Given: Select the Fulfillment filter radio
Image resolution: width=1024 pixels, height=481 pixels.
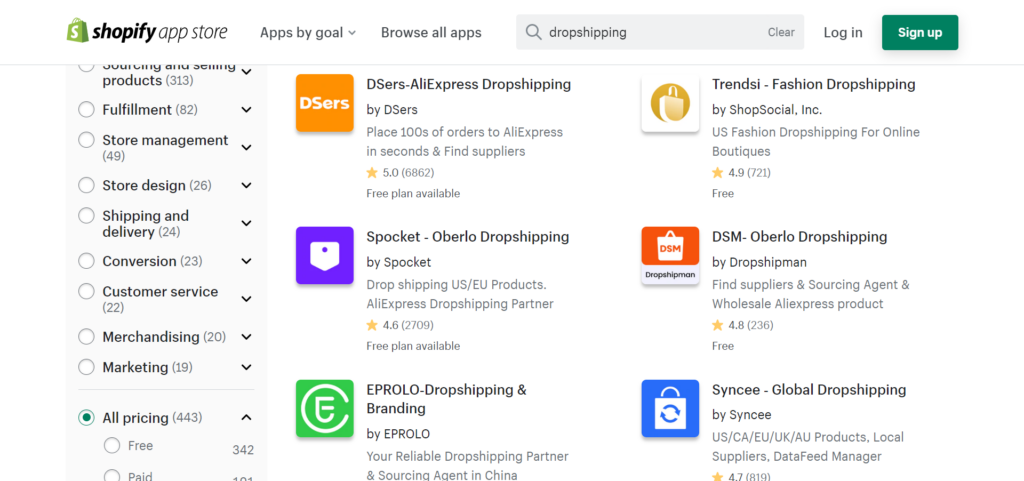Looking at the screenshot, I should (x=86, y=110).
